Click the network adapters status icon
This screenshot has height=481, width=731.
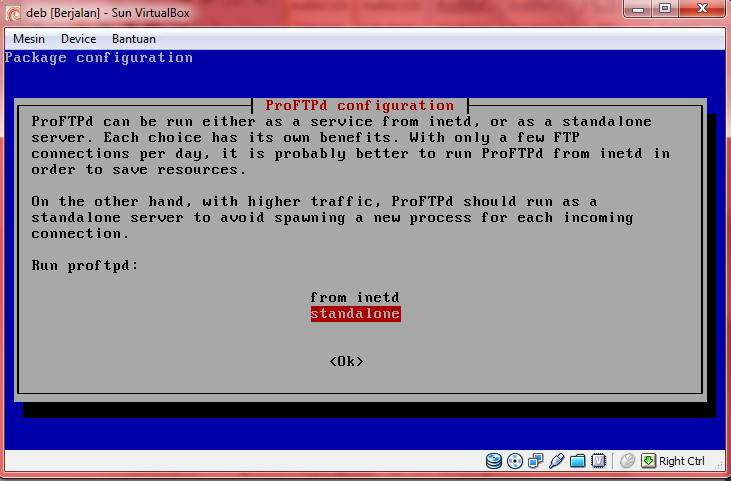point(536,461)
